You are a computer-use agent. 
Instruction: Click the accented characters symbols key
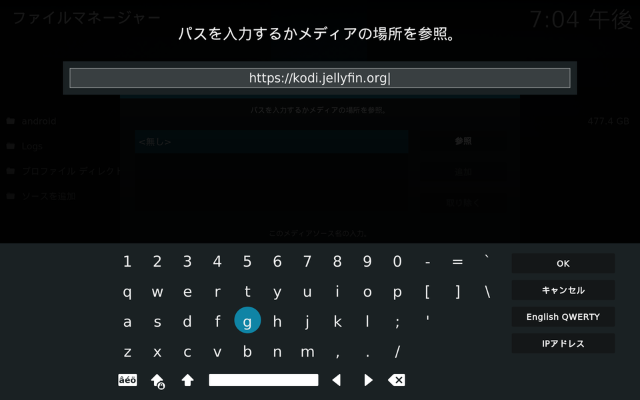[127, 380]
